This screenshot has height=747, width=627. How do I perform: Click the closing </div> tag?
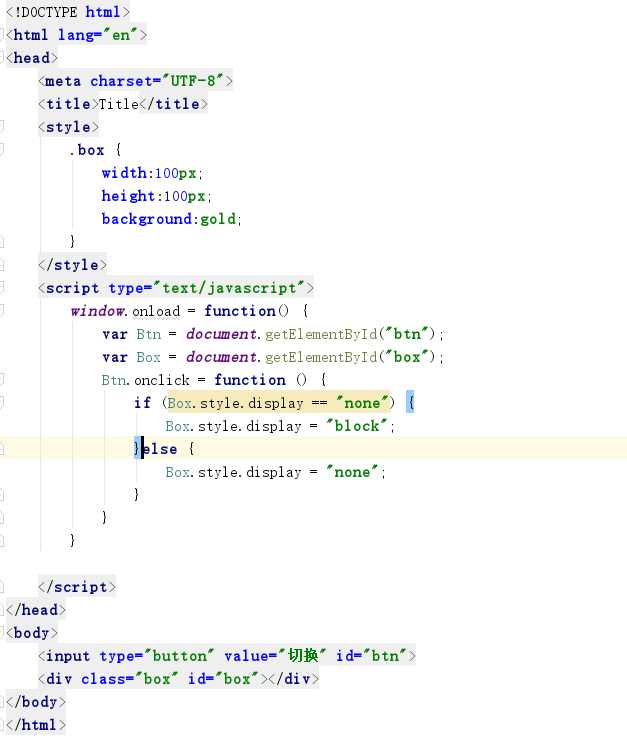tap(293, 678)
